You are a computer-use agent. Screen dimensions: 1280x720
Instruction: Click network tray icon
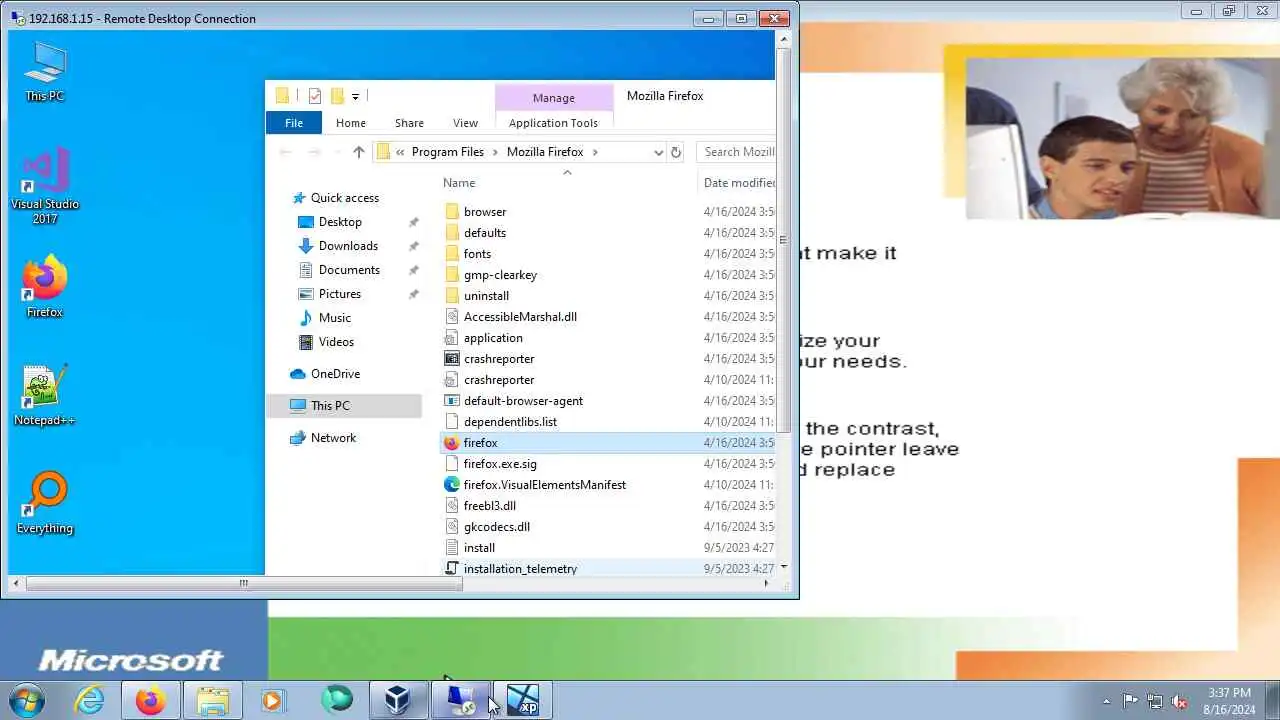click(1155, 701)
